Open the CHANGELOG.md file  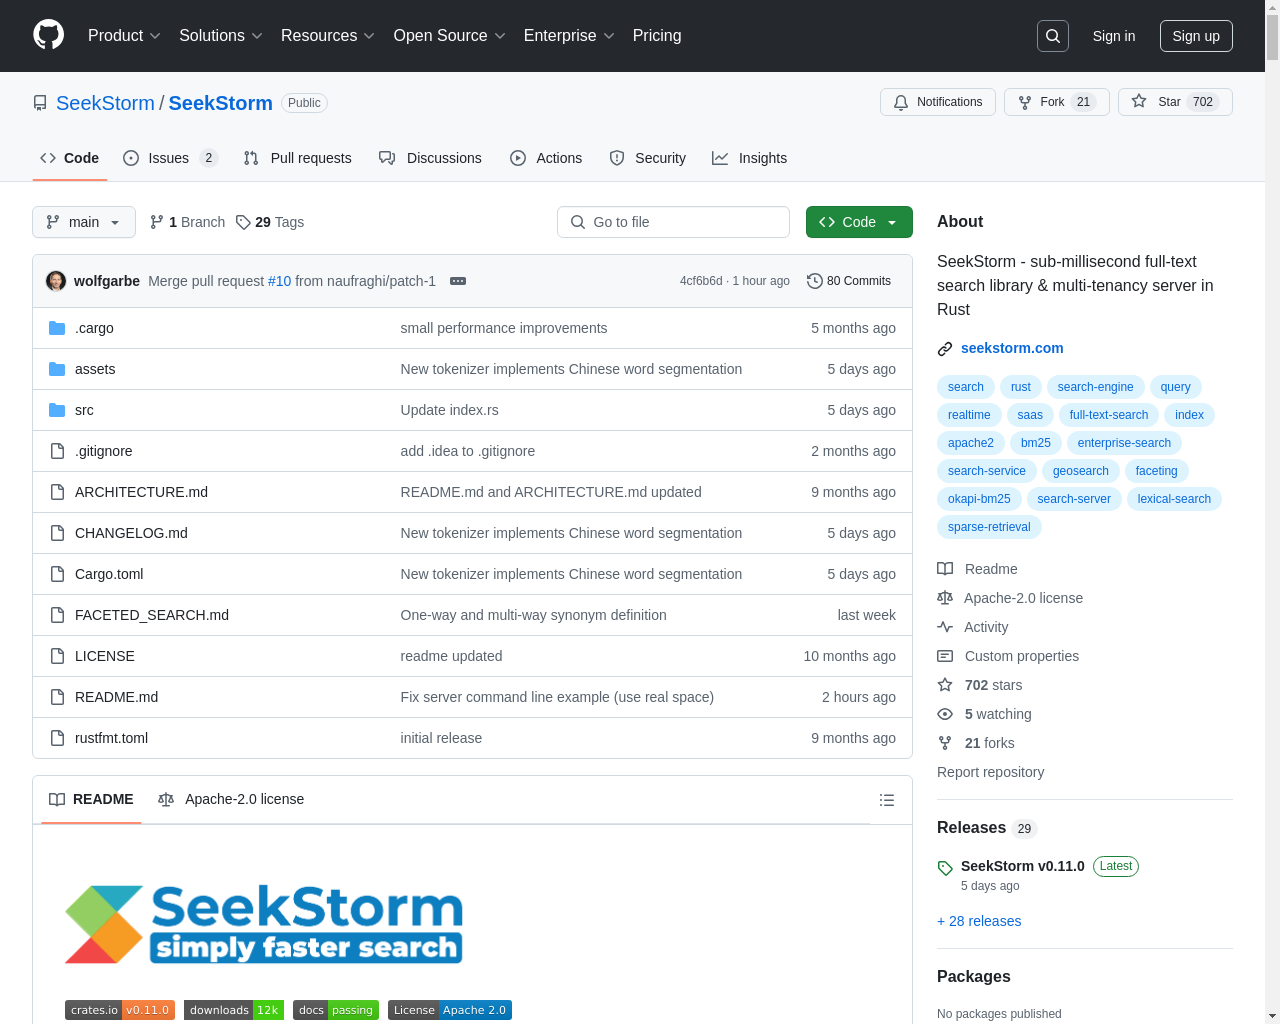pos(131,533)
